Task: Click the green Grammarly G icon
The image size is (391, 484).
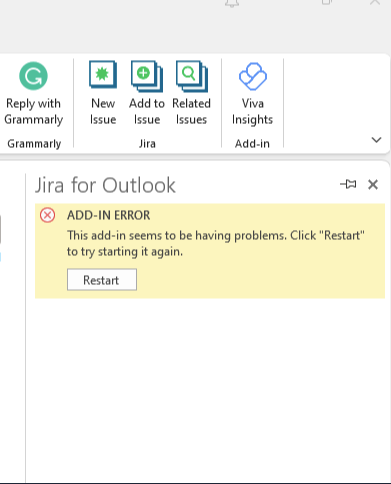Action: pos(33,76)
